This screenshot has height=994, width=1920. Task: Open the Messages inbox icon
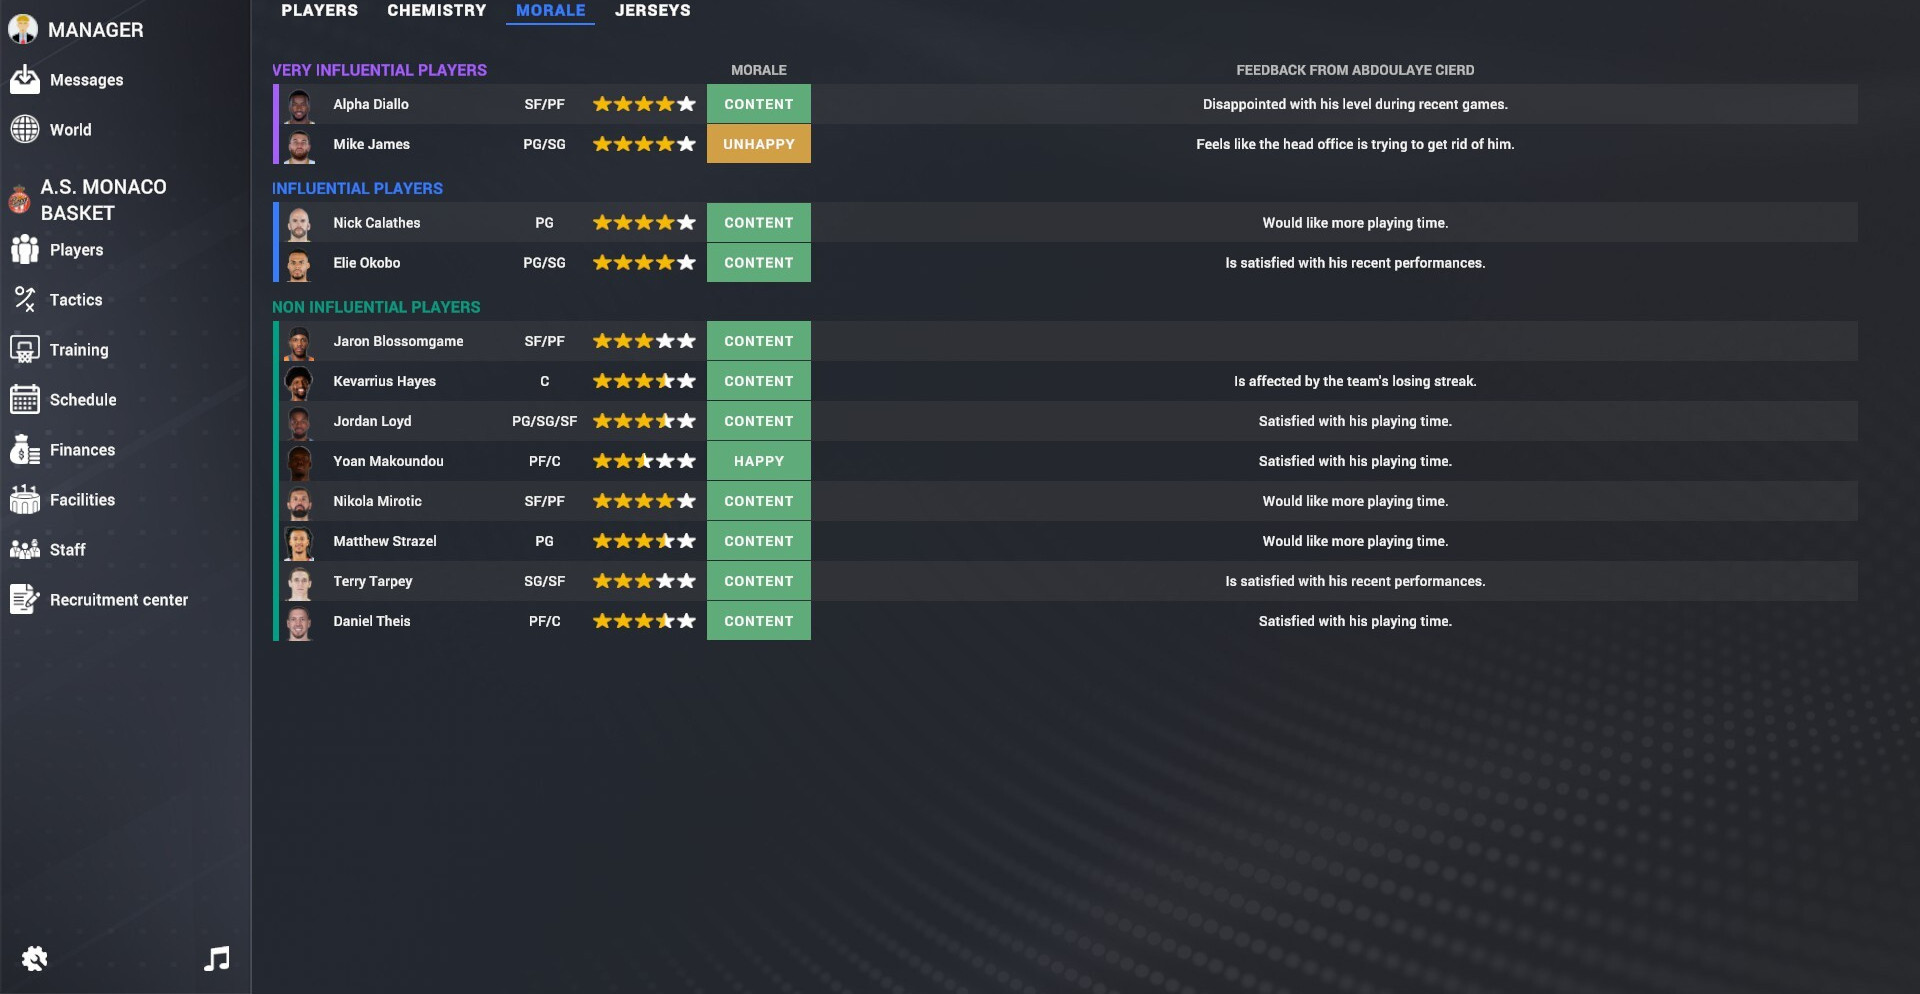coord(25,80)
